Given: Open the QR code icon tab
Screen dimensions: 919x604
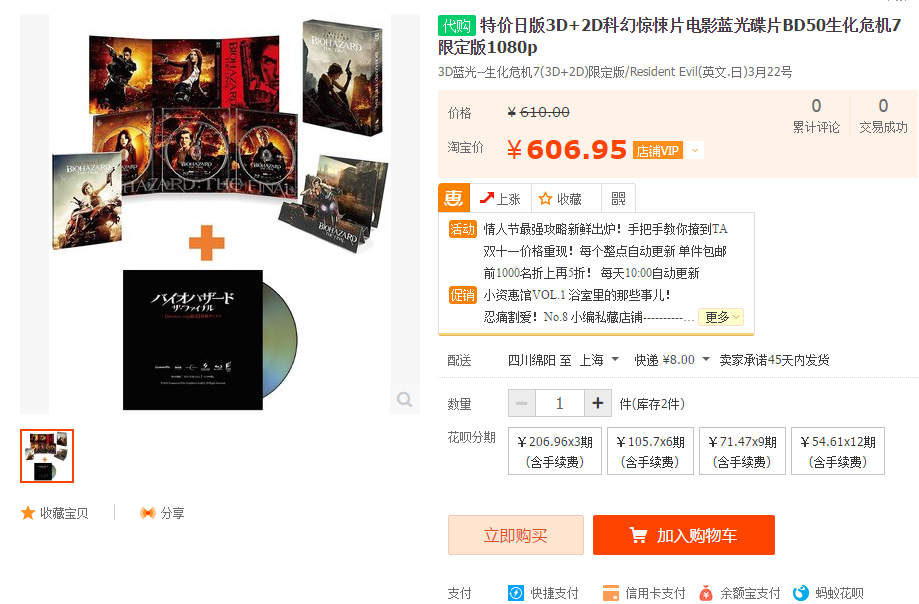Looking at the screenshot, I should tap(618, 199).
